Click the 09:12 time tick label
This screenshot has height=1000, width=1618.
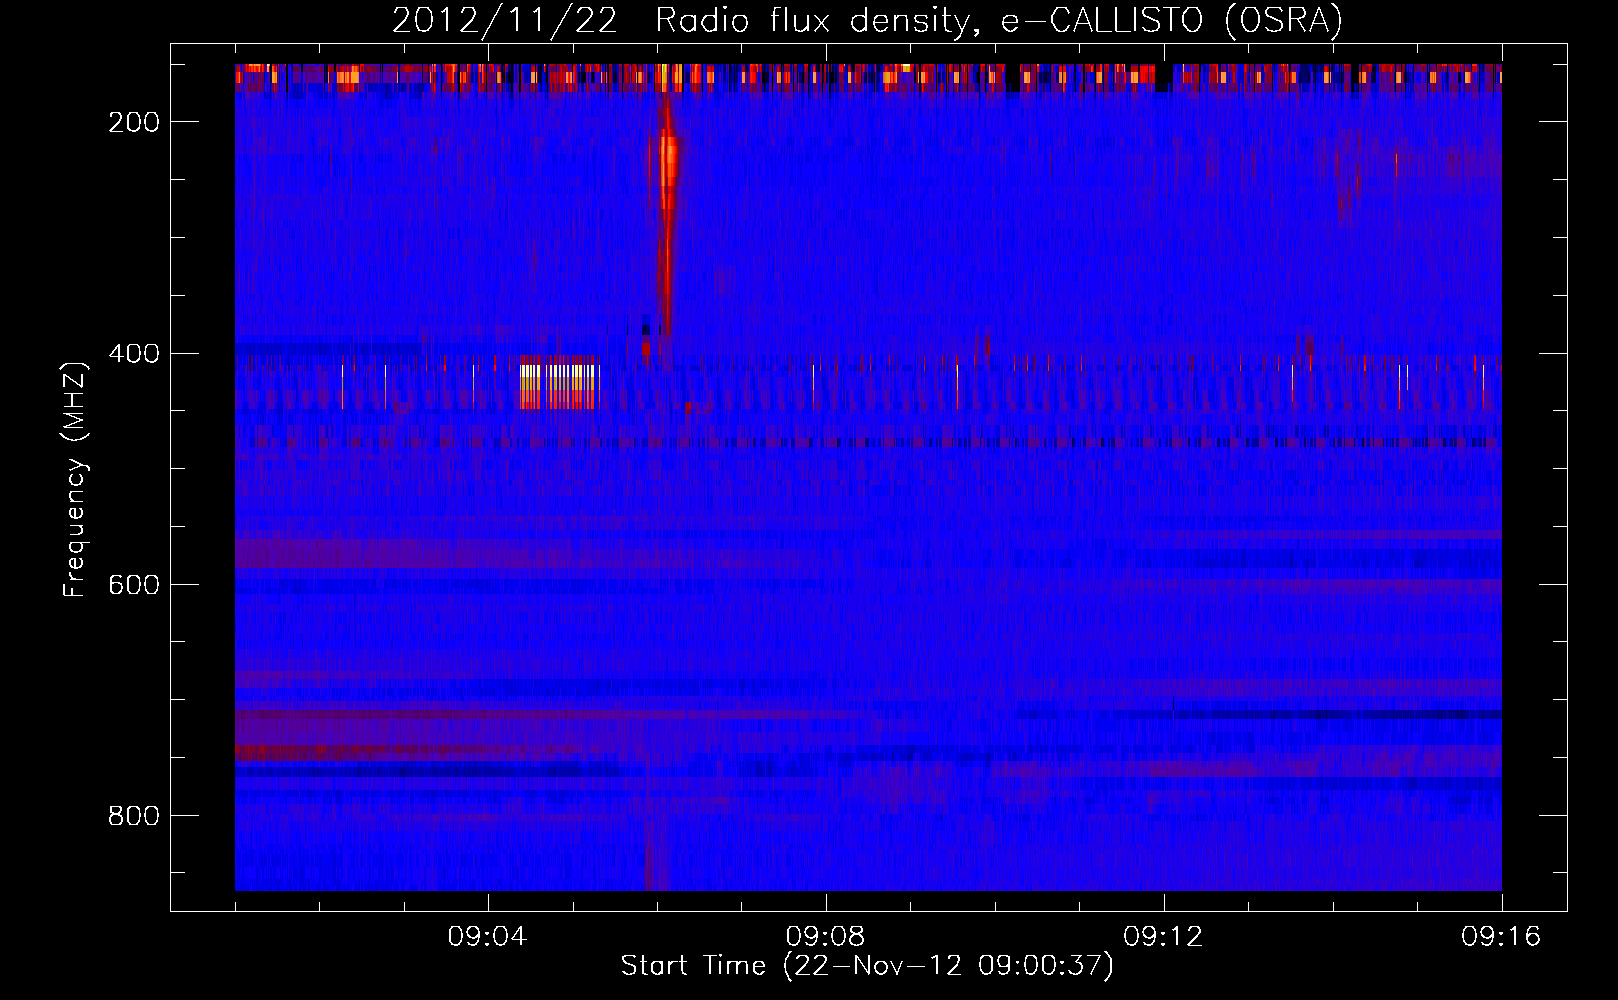(x=1164, y=937)
